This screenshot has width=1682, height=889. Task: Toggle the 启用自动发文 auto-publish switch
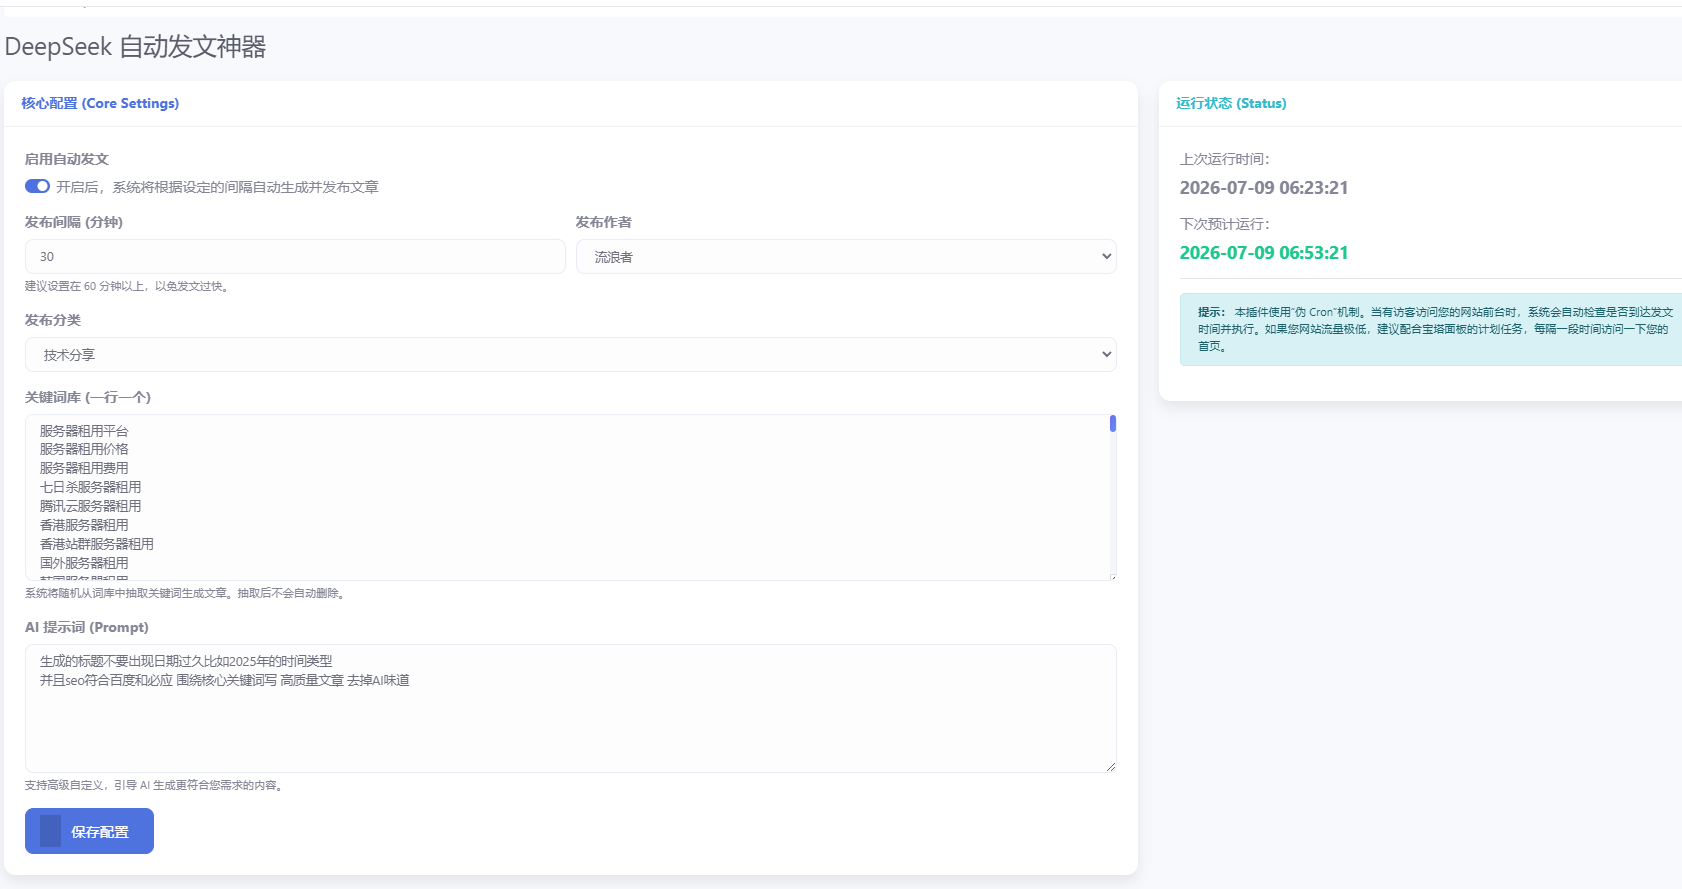(37, 186)
